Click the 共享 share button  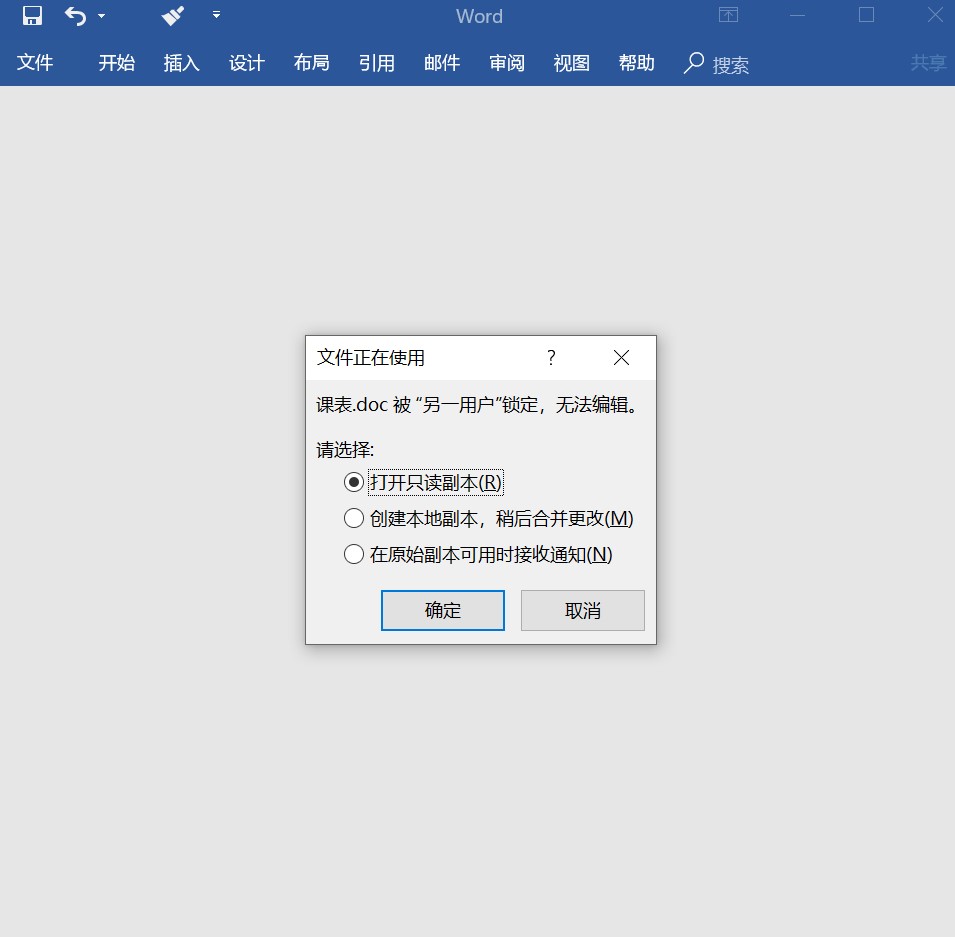point(929,63)
